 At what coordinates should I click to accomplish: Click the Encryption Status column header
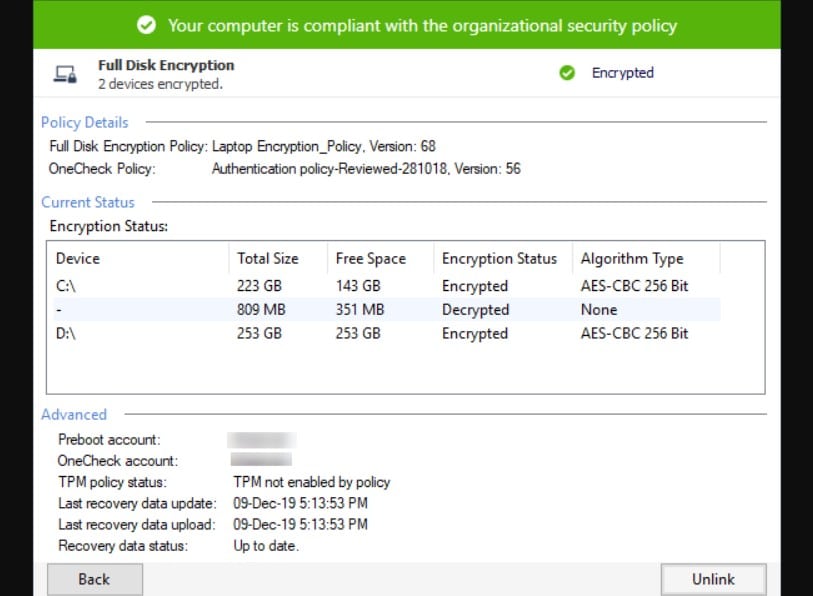coord(503,258)
